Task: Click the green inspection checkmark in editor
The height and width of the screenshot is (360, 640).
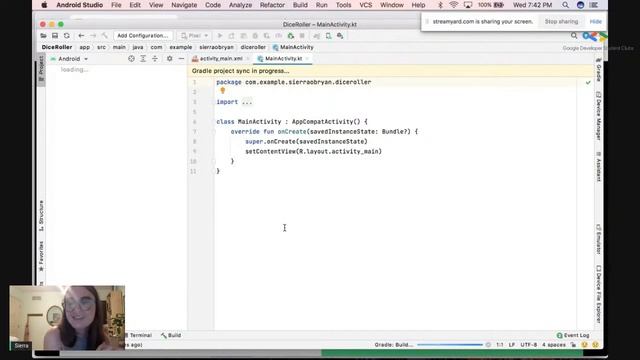Action: 588,82
